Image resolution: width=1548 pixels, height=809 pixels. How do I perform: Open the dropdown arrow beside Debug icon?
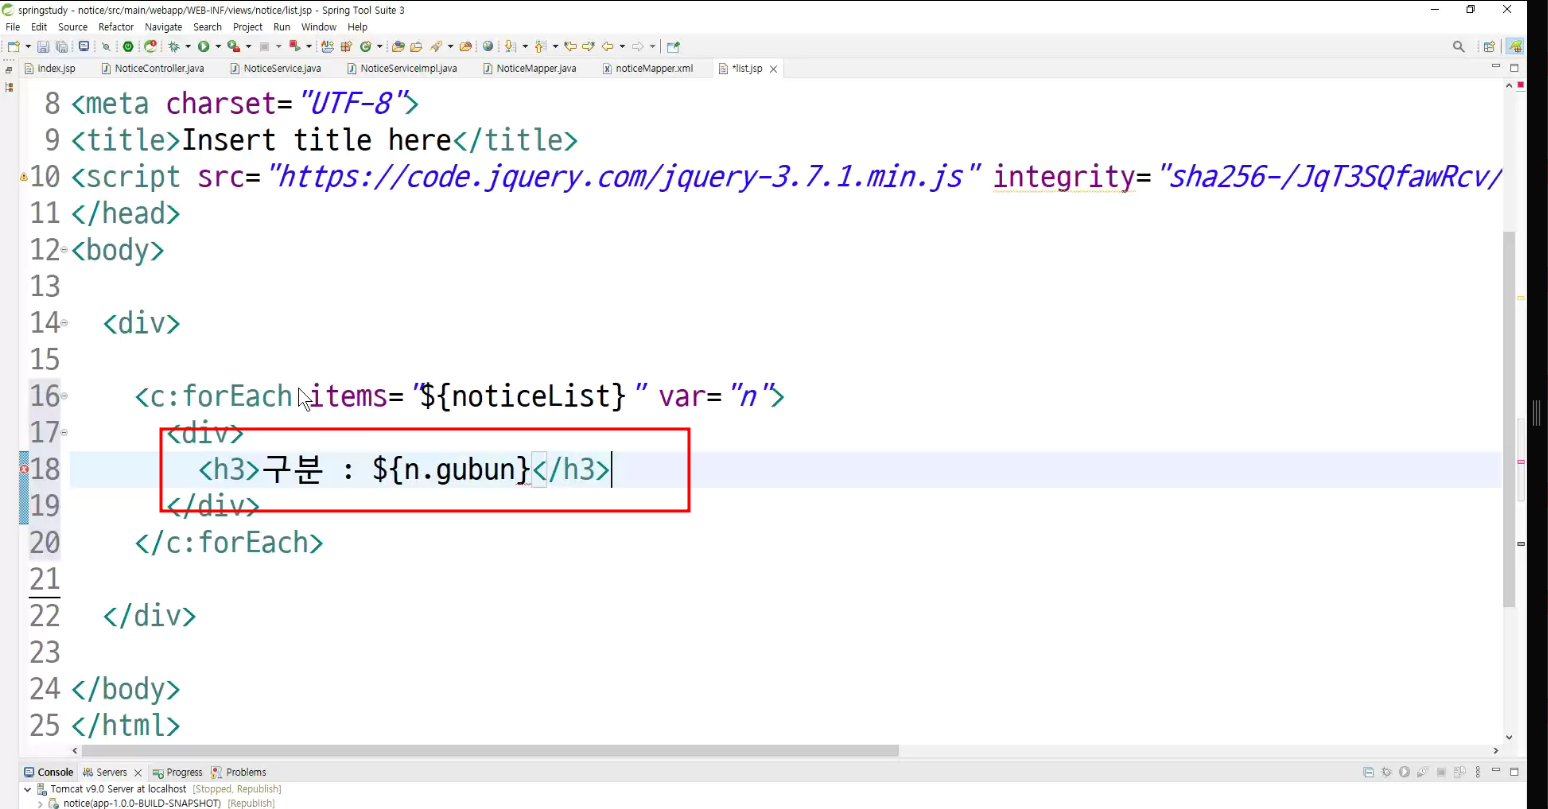click(188, 46)
